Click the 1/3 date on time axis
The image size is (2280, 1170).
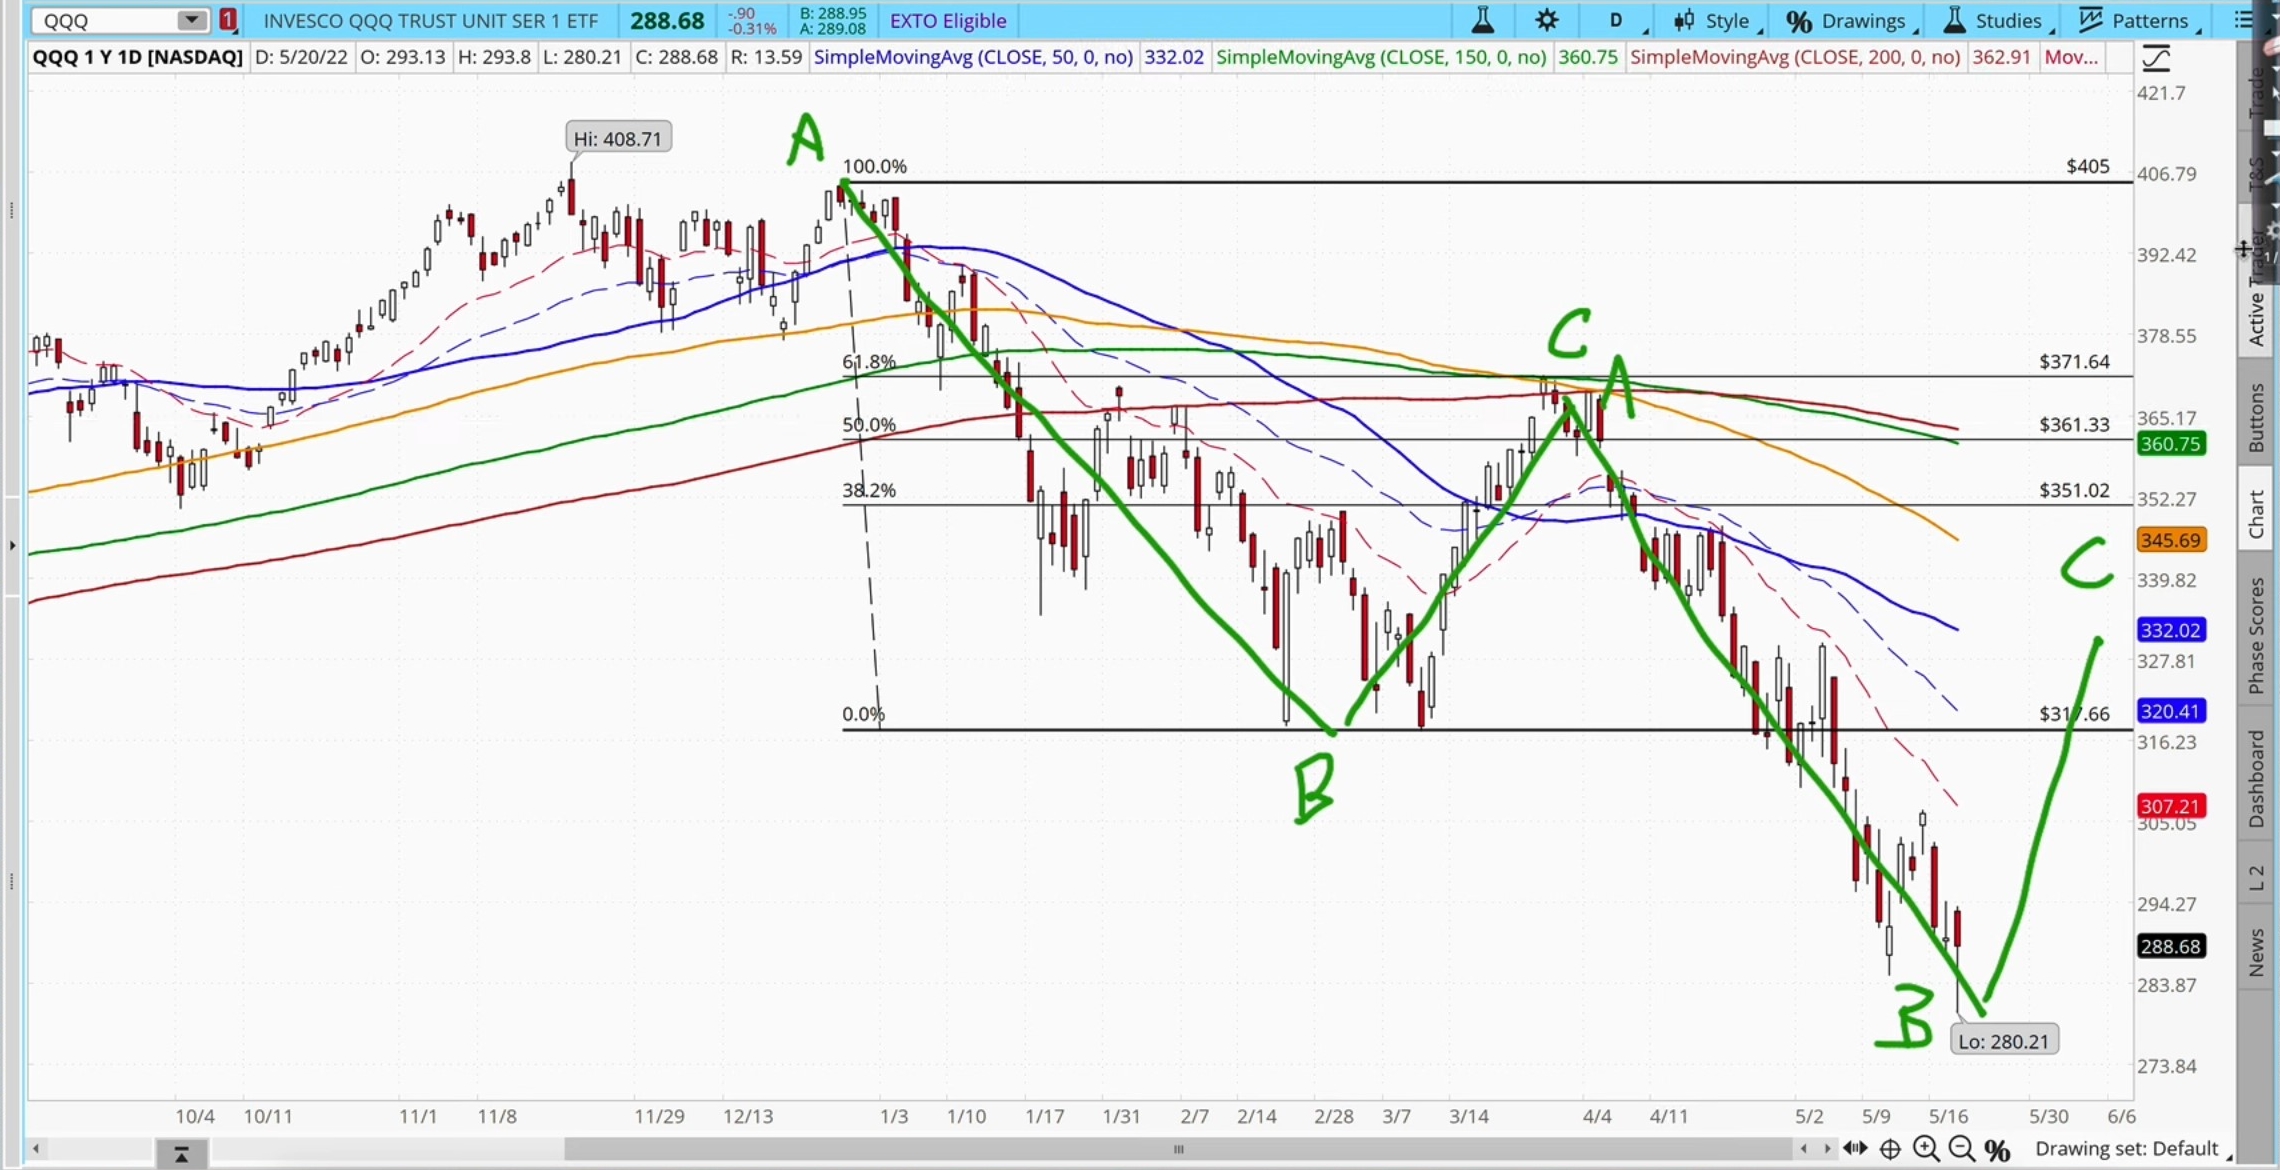894,1116
